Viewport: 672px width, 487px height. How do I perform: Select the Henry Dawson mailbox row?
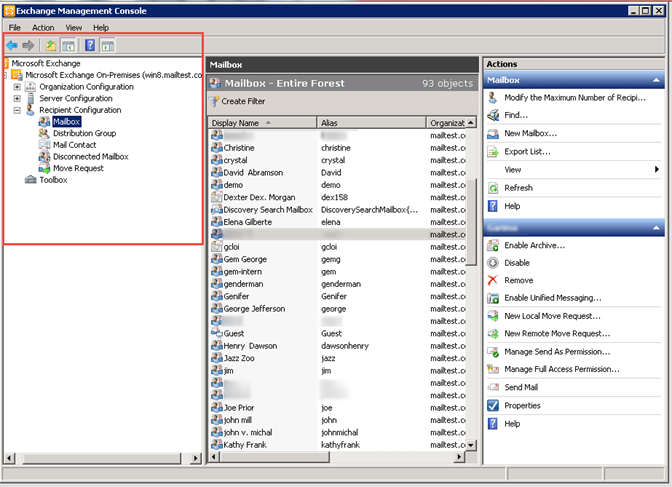point(338,346)
